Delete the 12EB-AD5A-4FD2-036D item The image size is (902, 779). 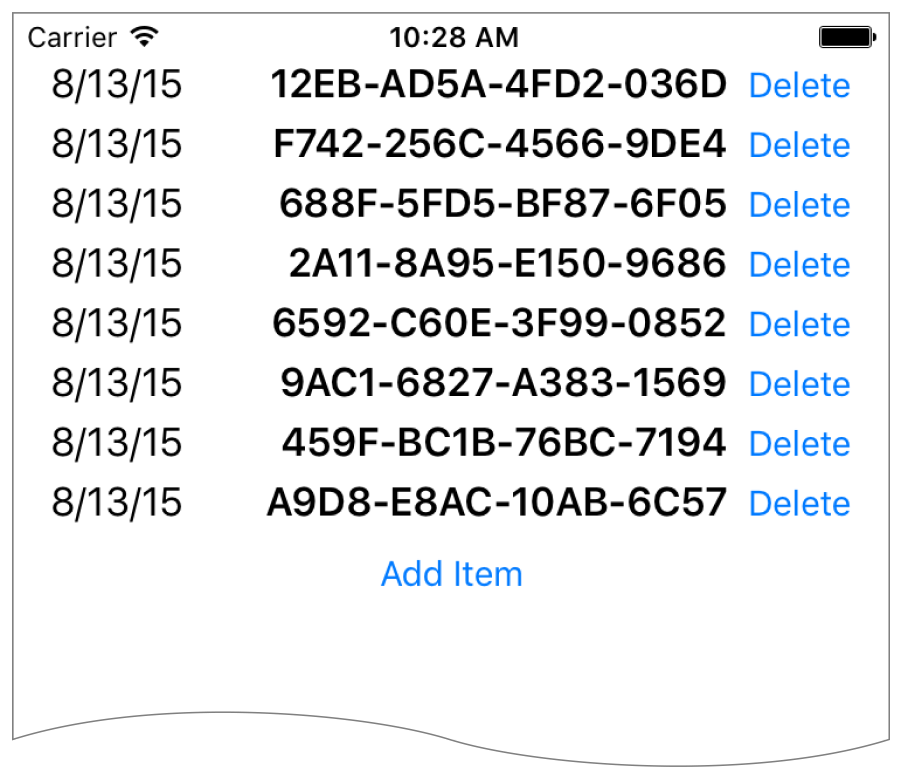point(799,86)
